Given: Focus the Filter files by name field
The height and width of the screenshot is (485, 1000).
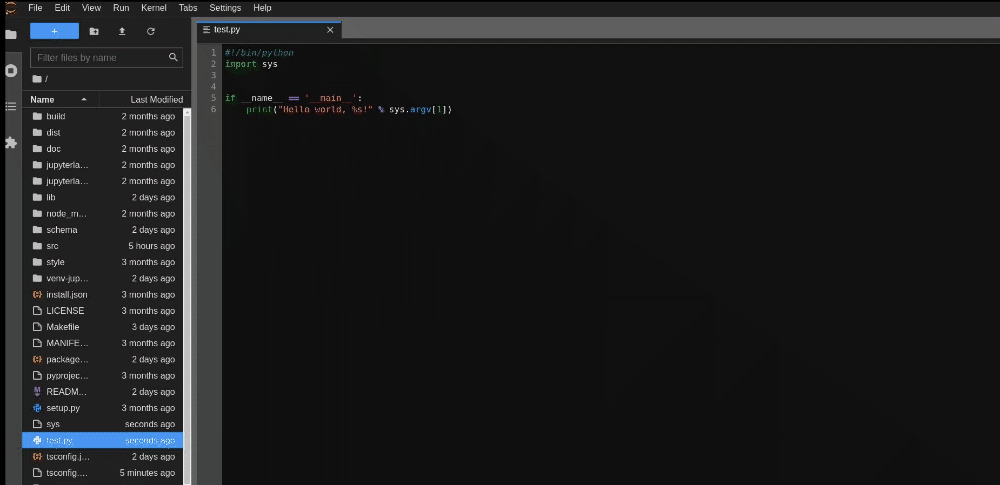Looking at the screenshot, I should (107, 57).
